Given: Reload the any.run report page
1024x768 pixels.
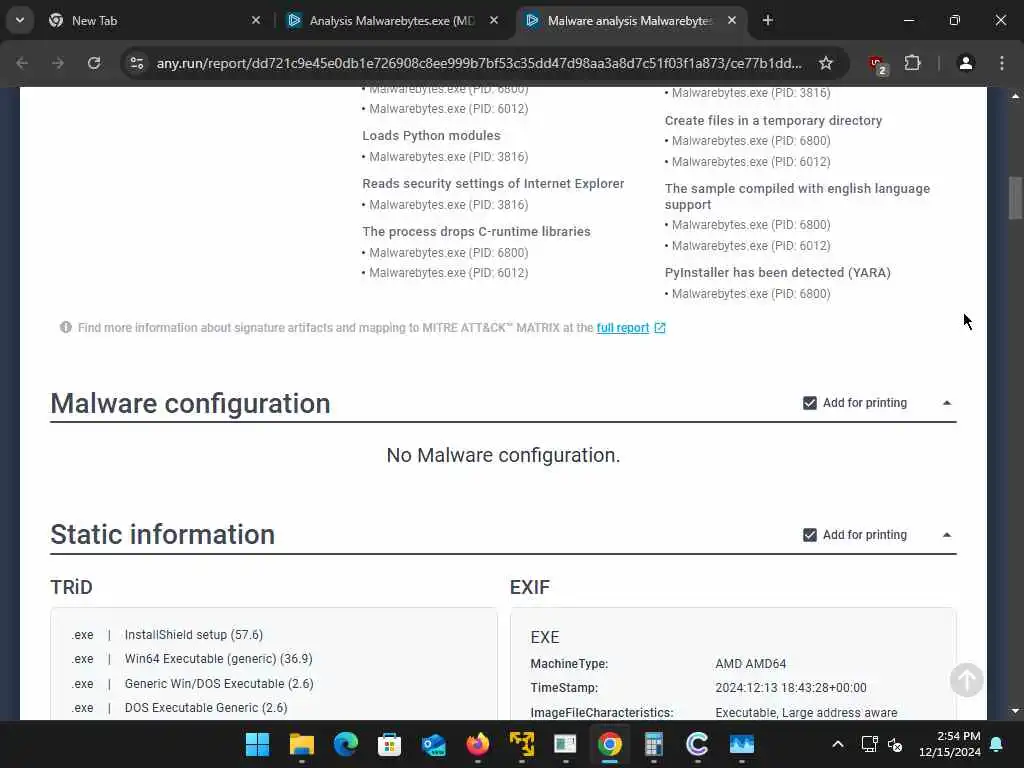Looking at the screenshot, I should coord(94,63).
